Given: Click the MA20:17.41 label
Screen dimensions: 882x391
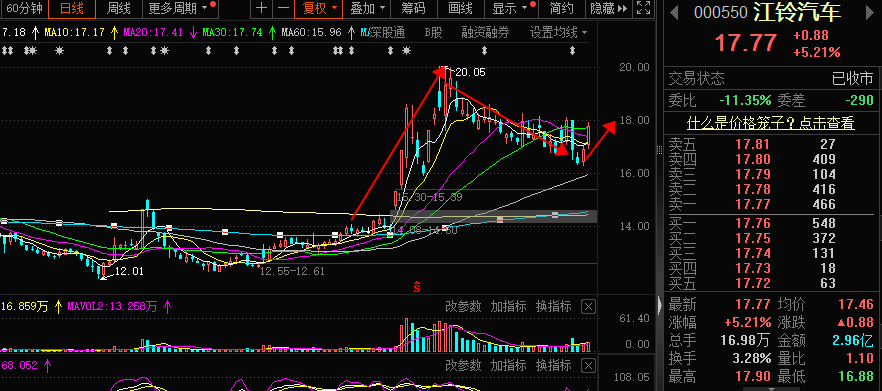Looking at the screenshot, I should 153,33.
